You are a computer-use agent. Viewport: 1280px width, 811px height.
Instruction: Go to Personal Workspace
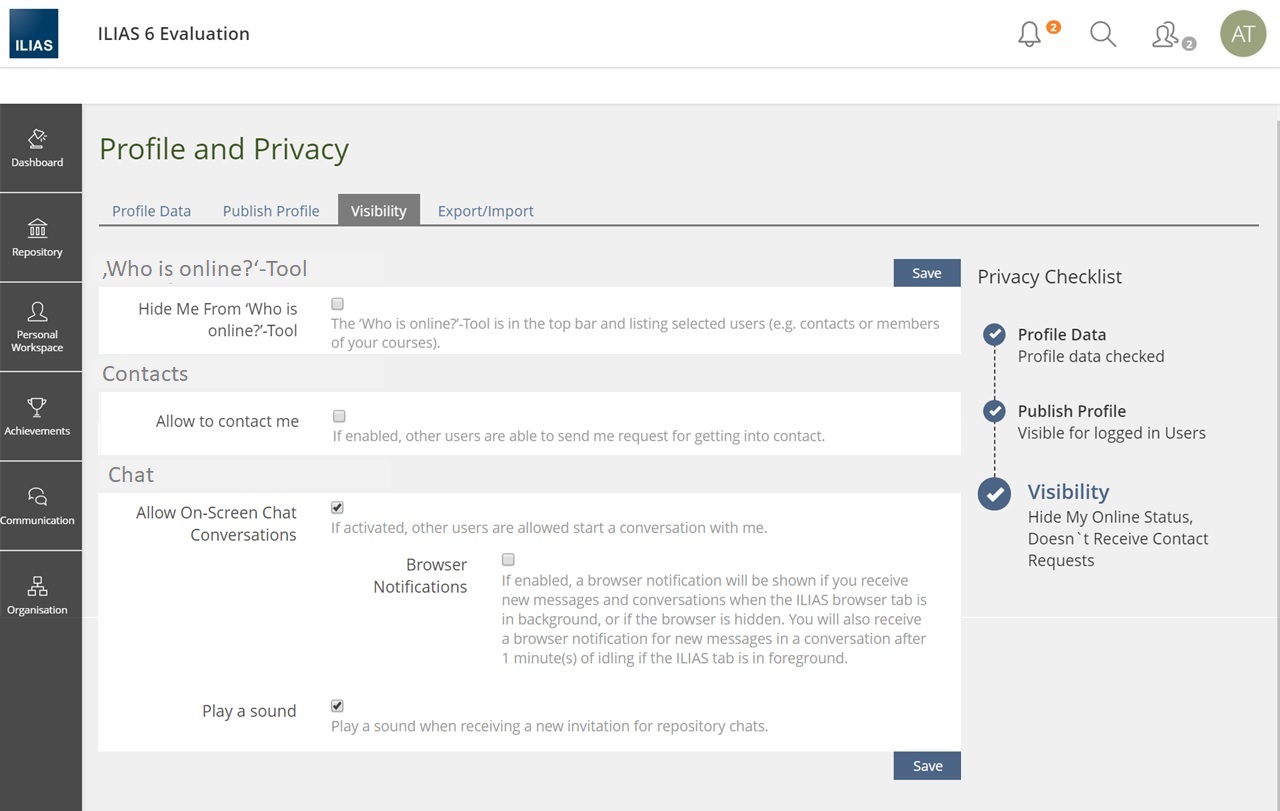(x=38, y=326)
